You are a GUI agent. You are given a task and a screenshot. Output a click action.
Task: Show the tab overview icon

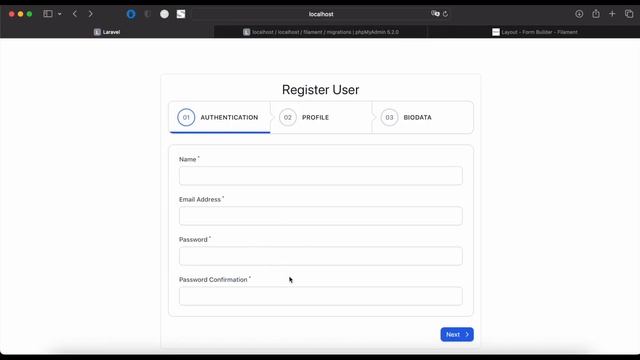coord(629,14)
